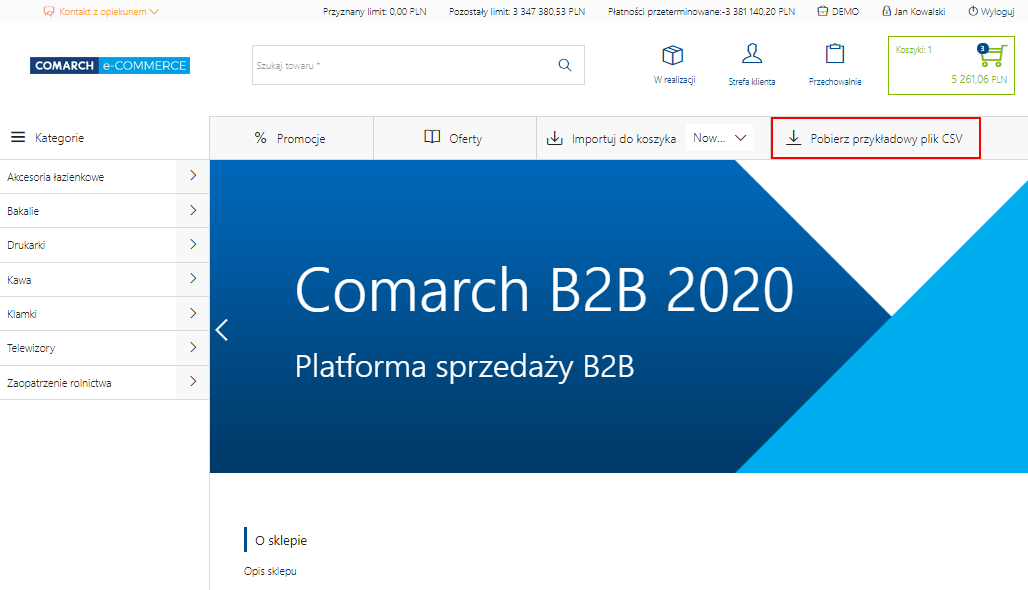Click the Wyloguj logout link
This screenshot has width=1028, height=590.
(997, 12)
